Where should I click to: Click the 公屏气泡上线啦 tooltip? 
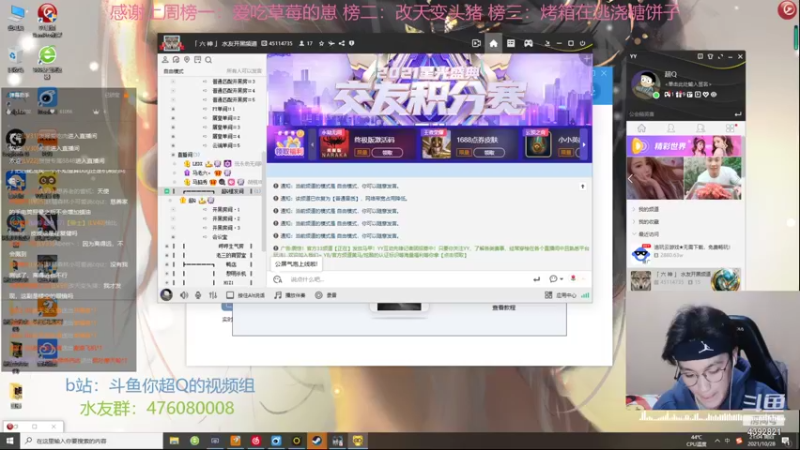(x=296, y=264)
